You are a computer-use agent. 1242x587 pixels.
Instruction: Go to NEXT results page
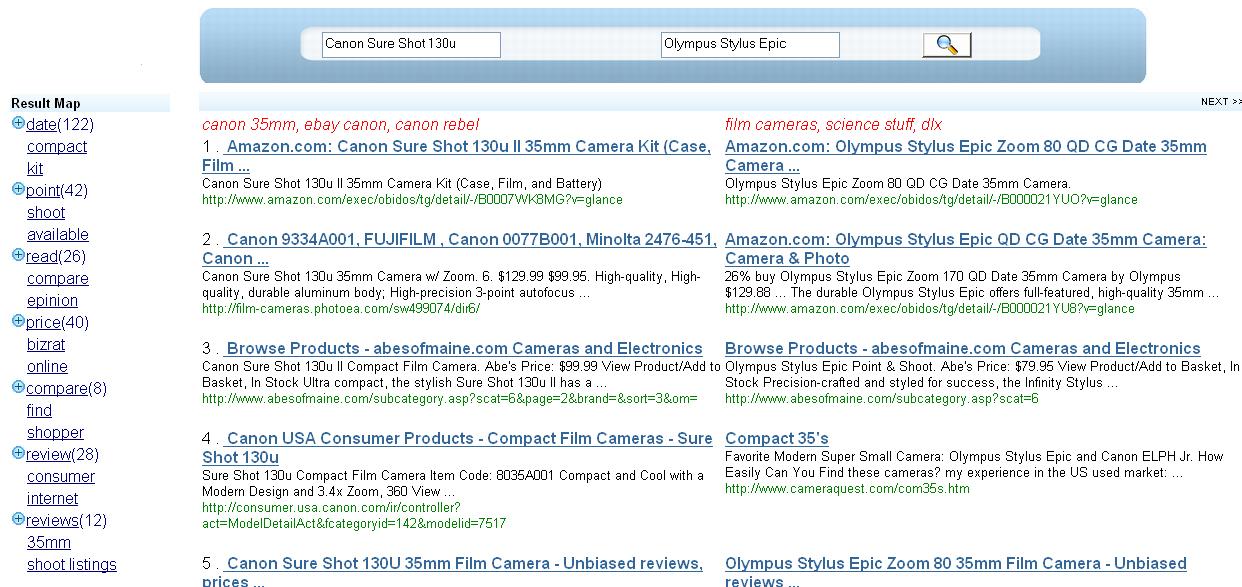click(1220, 101)
